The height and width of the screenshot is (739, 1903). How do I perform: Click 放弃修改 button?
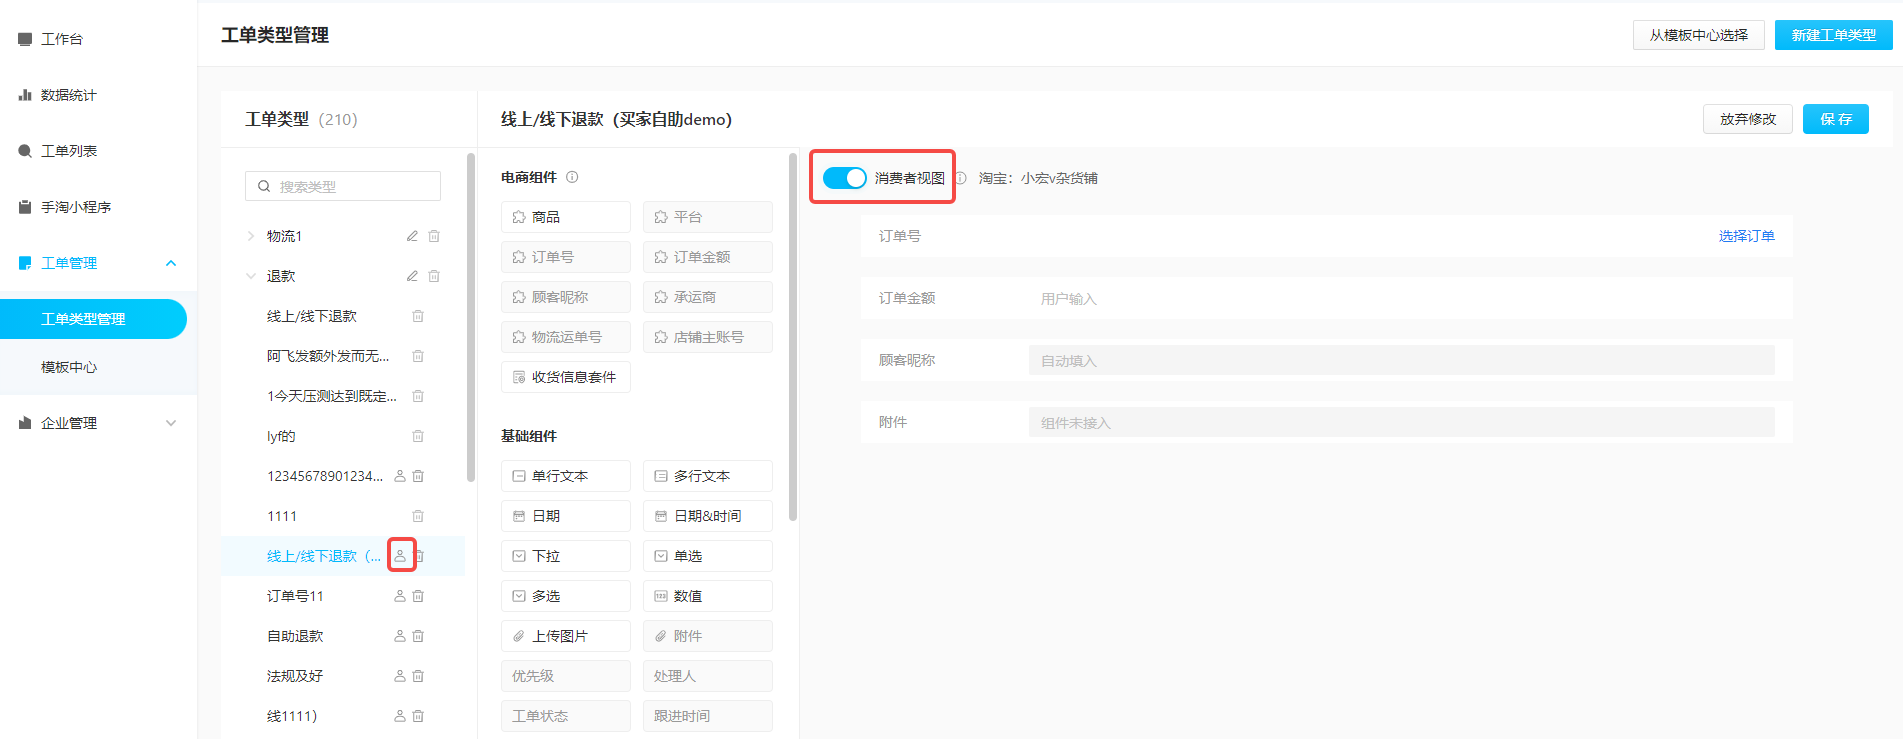(1748, 119)
